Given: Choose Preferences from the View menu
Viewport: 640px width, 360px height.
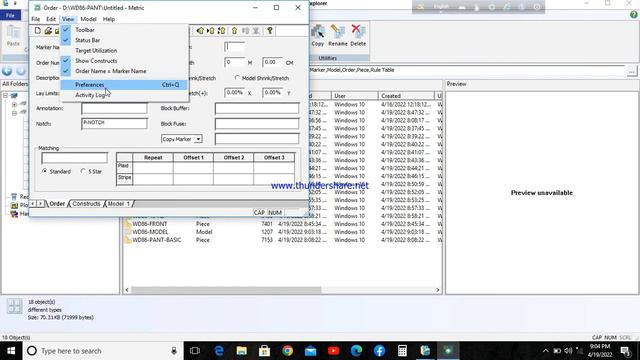Looking at the screenshot, I should pos(124,85).
